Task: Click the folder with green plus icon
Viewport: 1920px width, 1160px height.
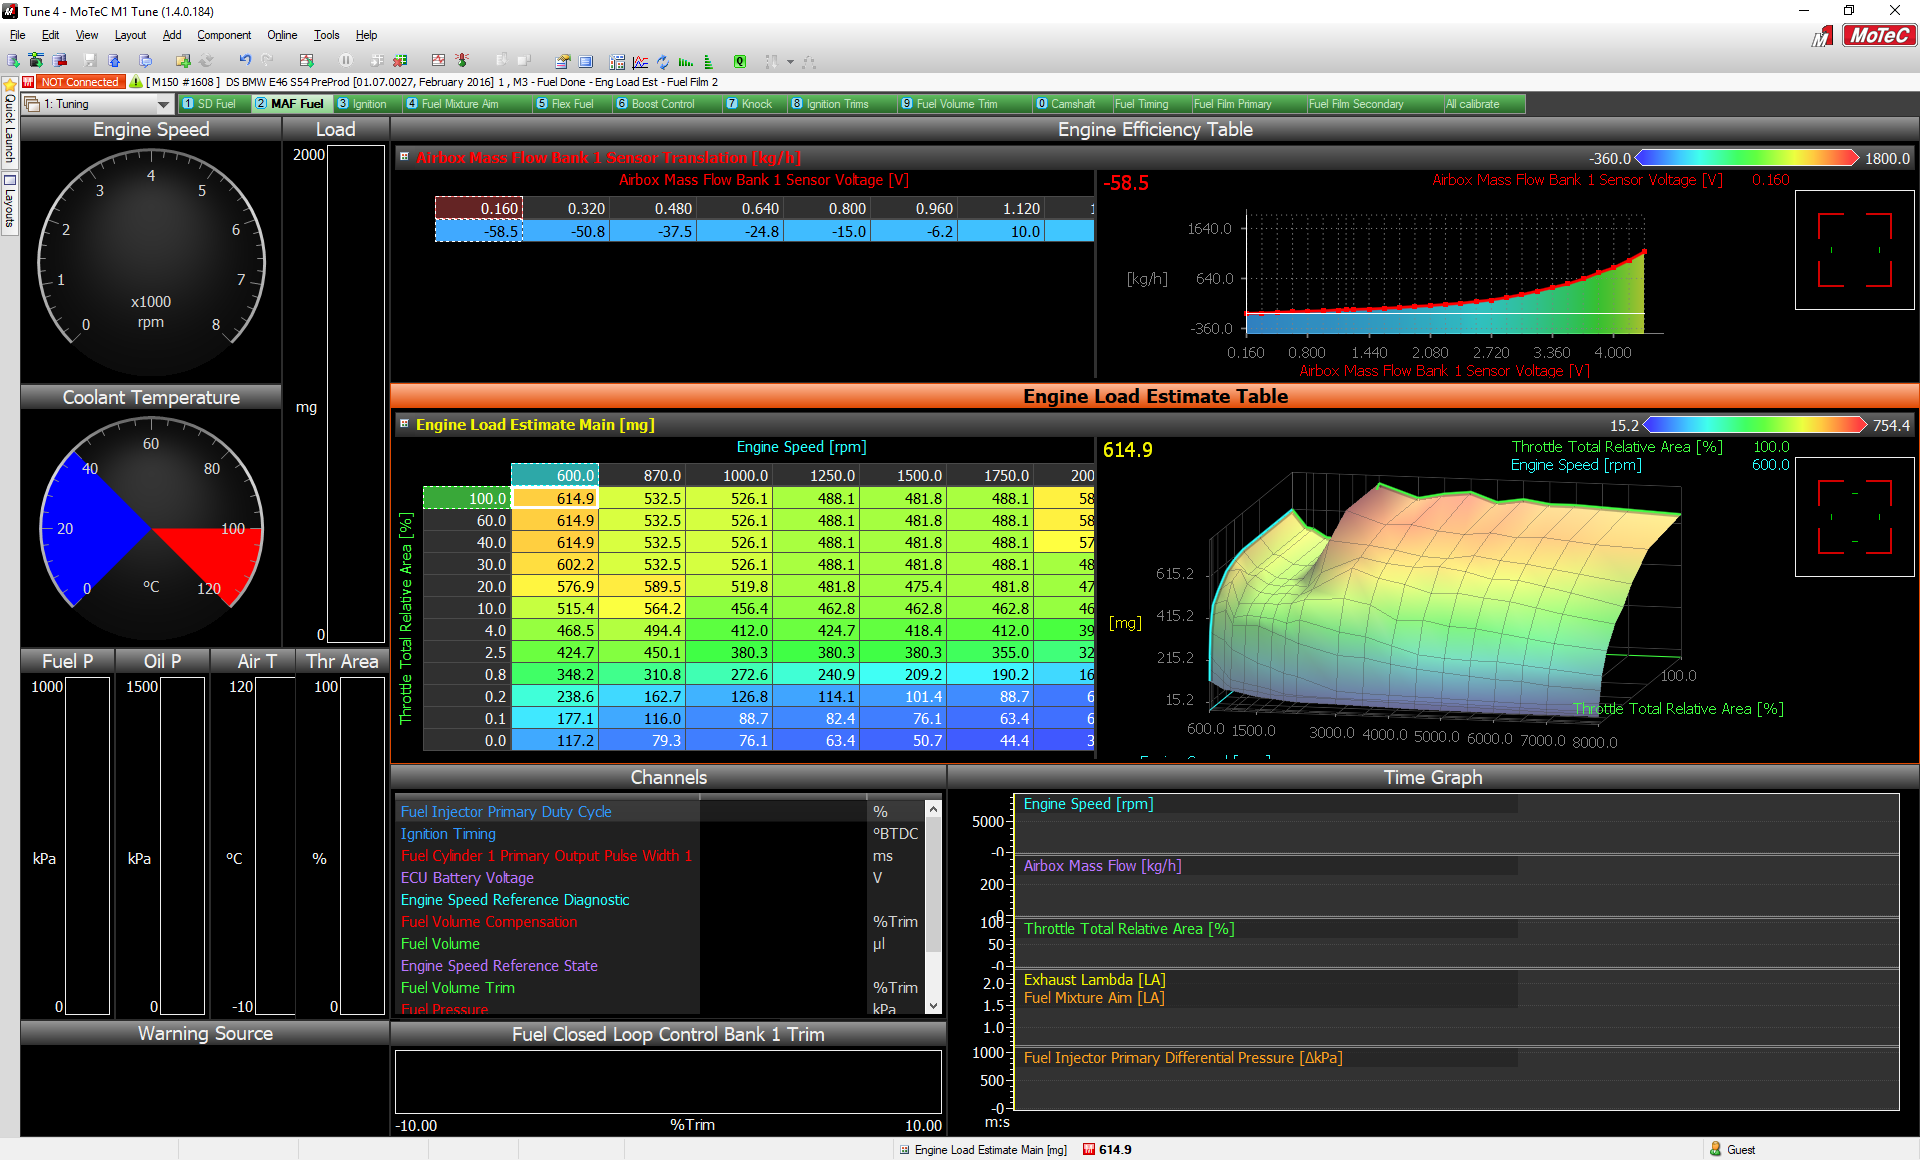Action: (183, 61)
